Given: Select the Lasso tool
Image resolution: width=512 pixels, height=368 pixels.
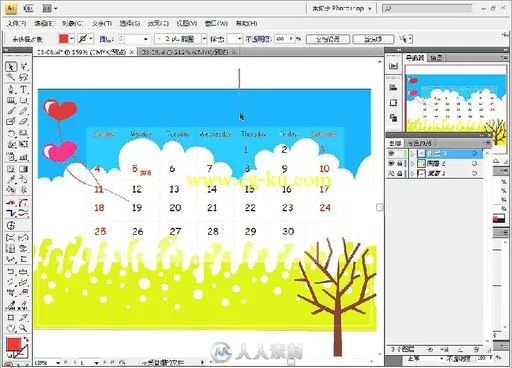Looking at the screenshot, I should pyautogui.click(x=24, y=77).
